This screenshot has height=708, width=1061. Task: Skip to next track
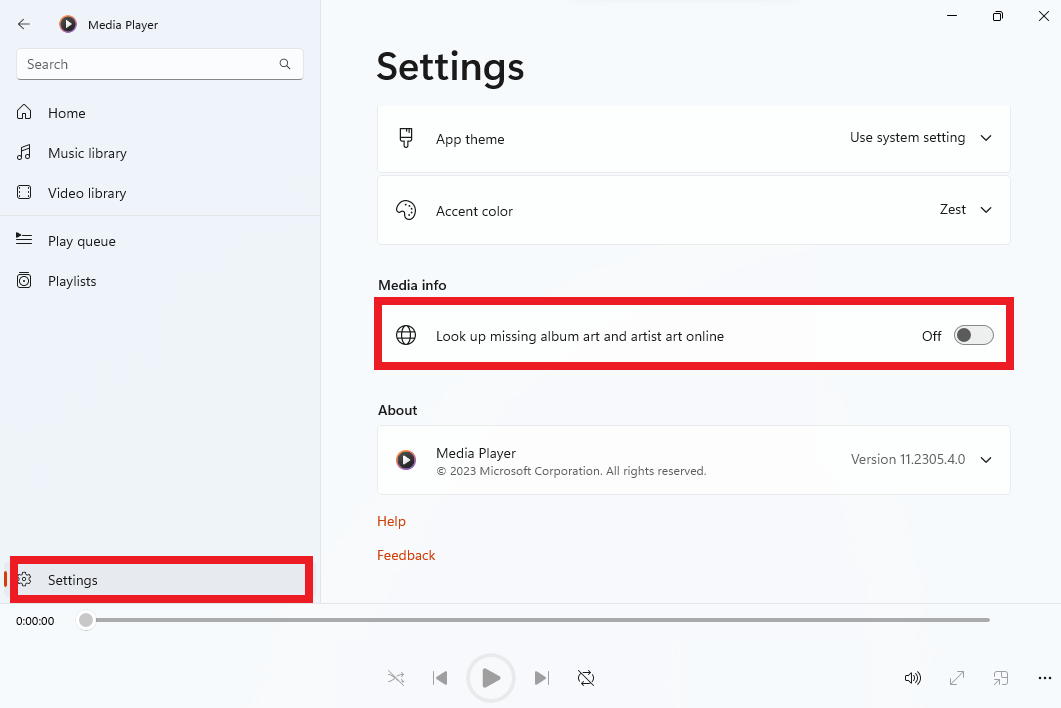(x=542, y=678)
